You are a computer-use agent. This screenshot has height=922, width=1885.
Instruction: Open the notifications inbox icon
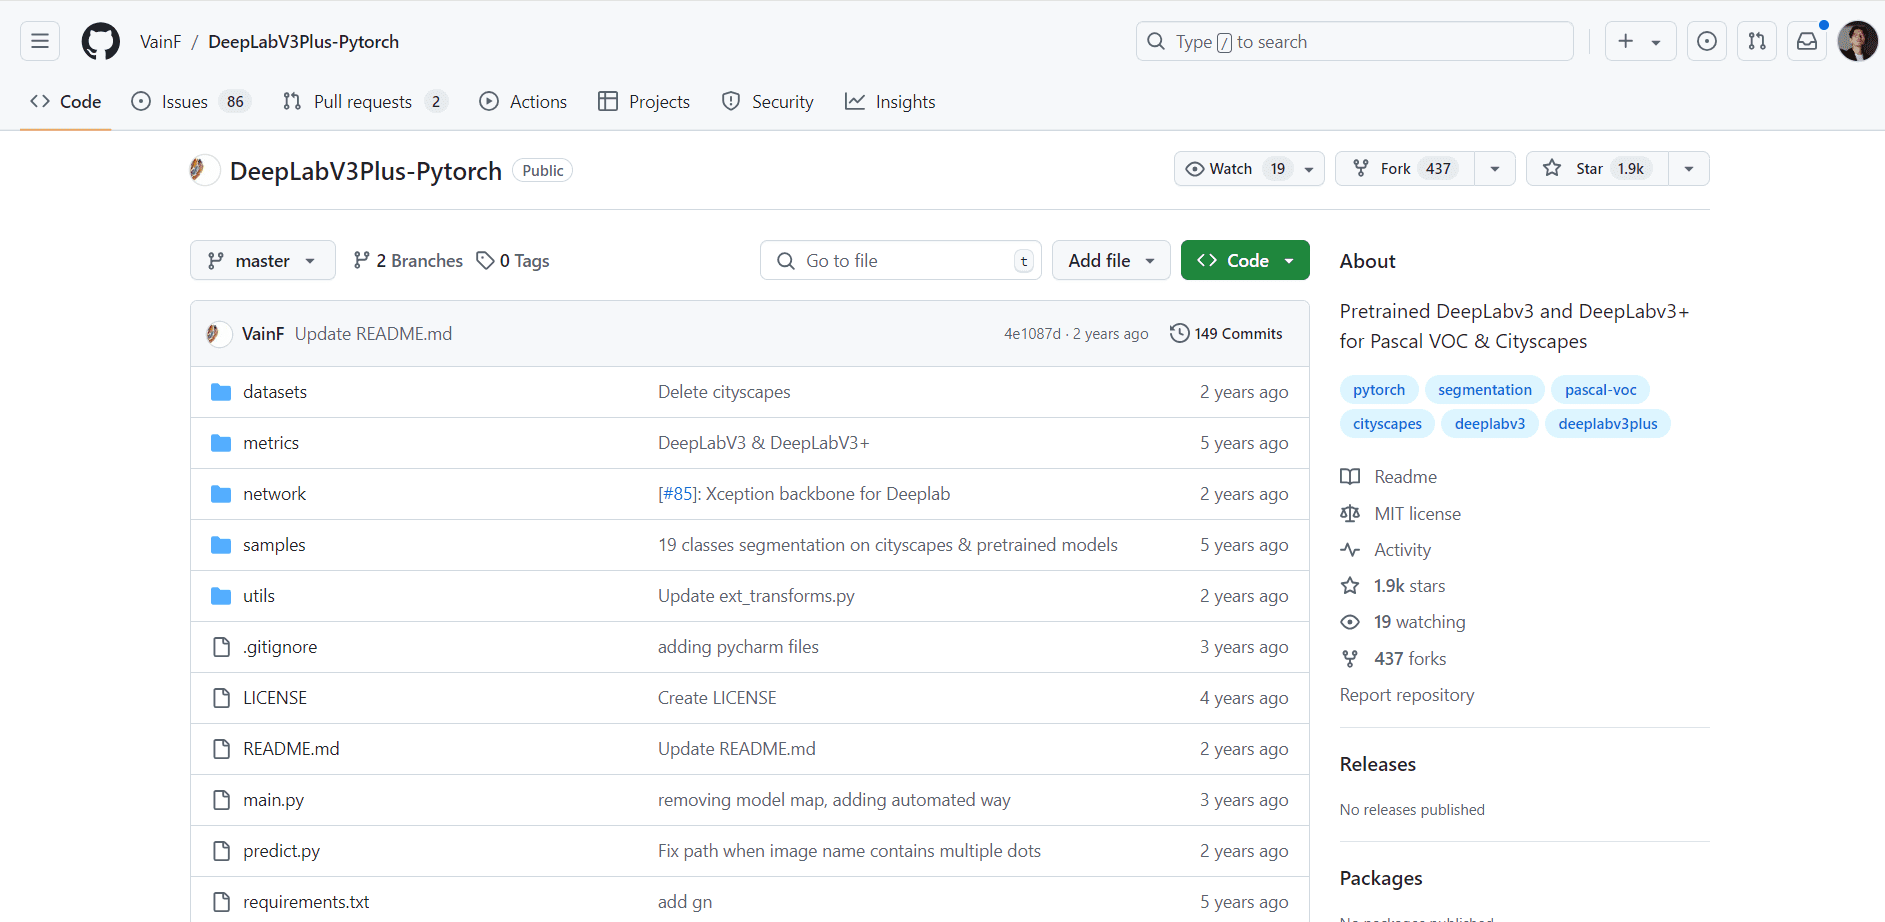coord(1806,41)
